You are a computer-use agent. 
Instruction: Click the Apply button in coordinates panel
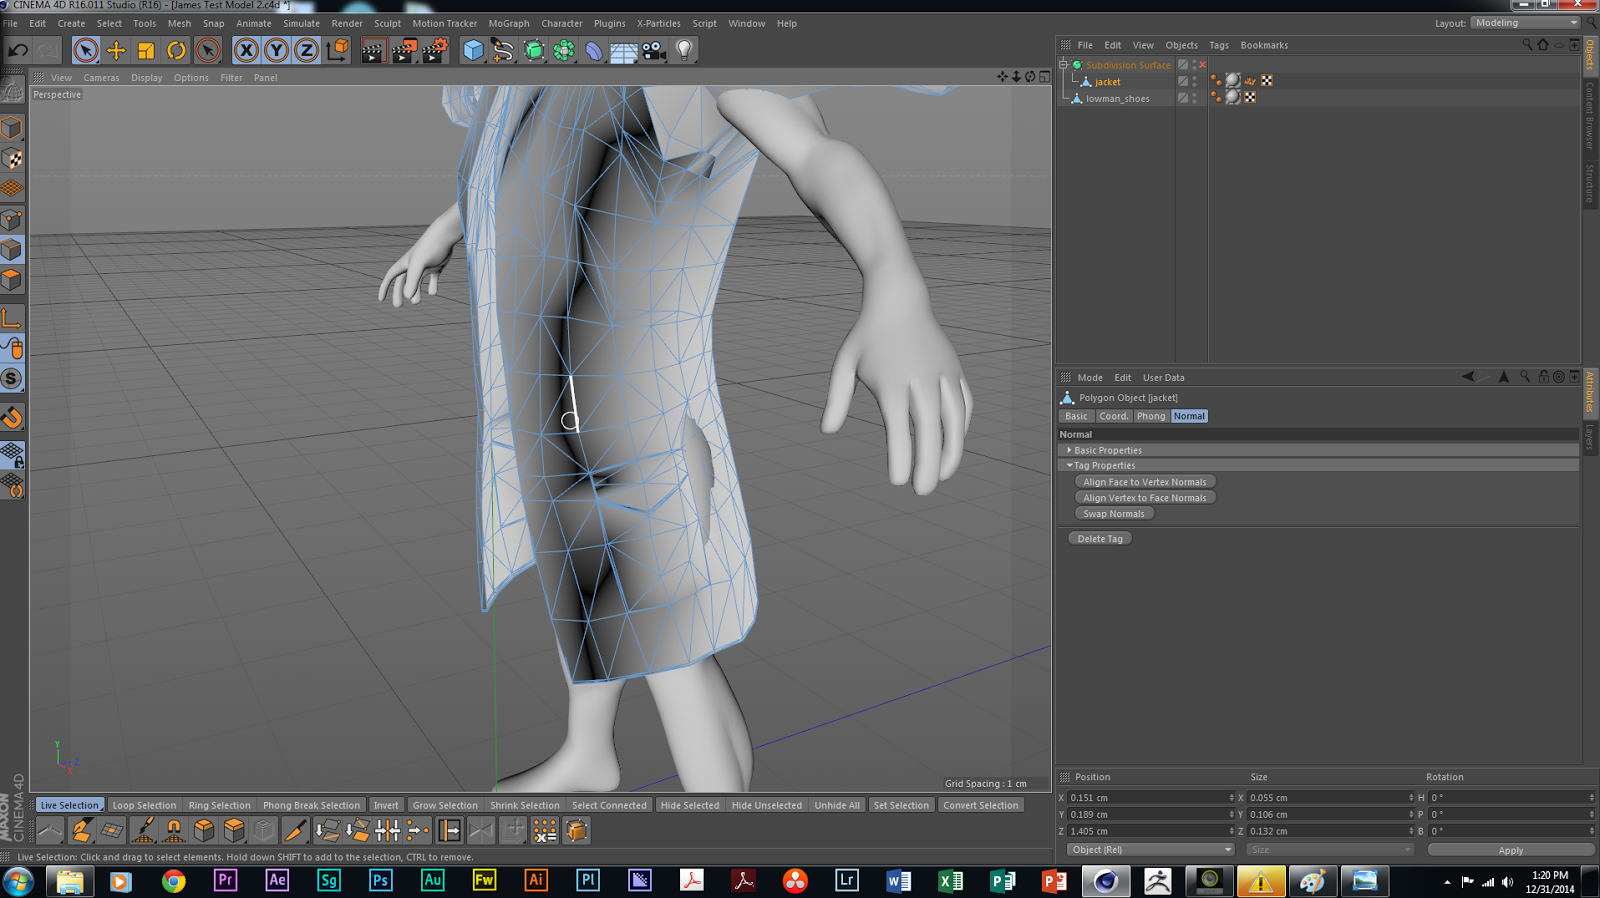click(x=1510, y=850)
